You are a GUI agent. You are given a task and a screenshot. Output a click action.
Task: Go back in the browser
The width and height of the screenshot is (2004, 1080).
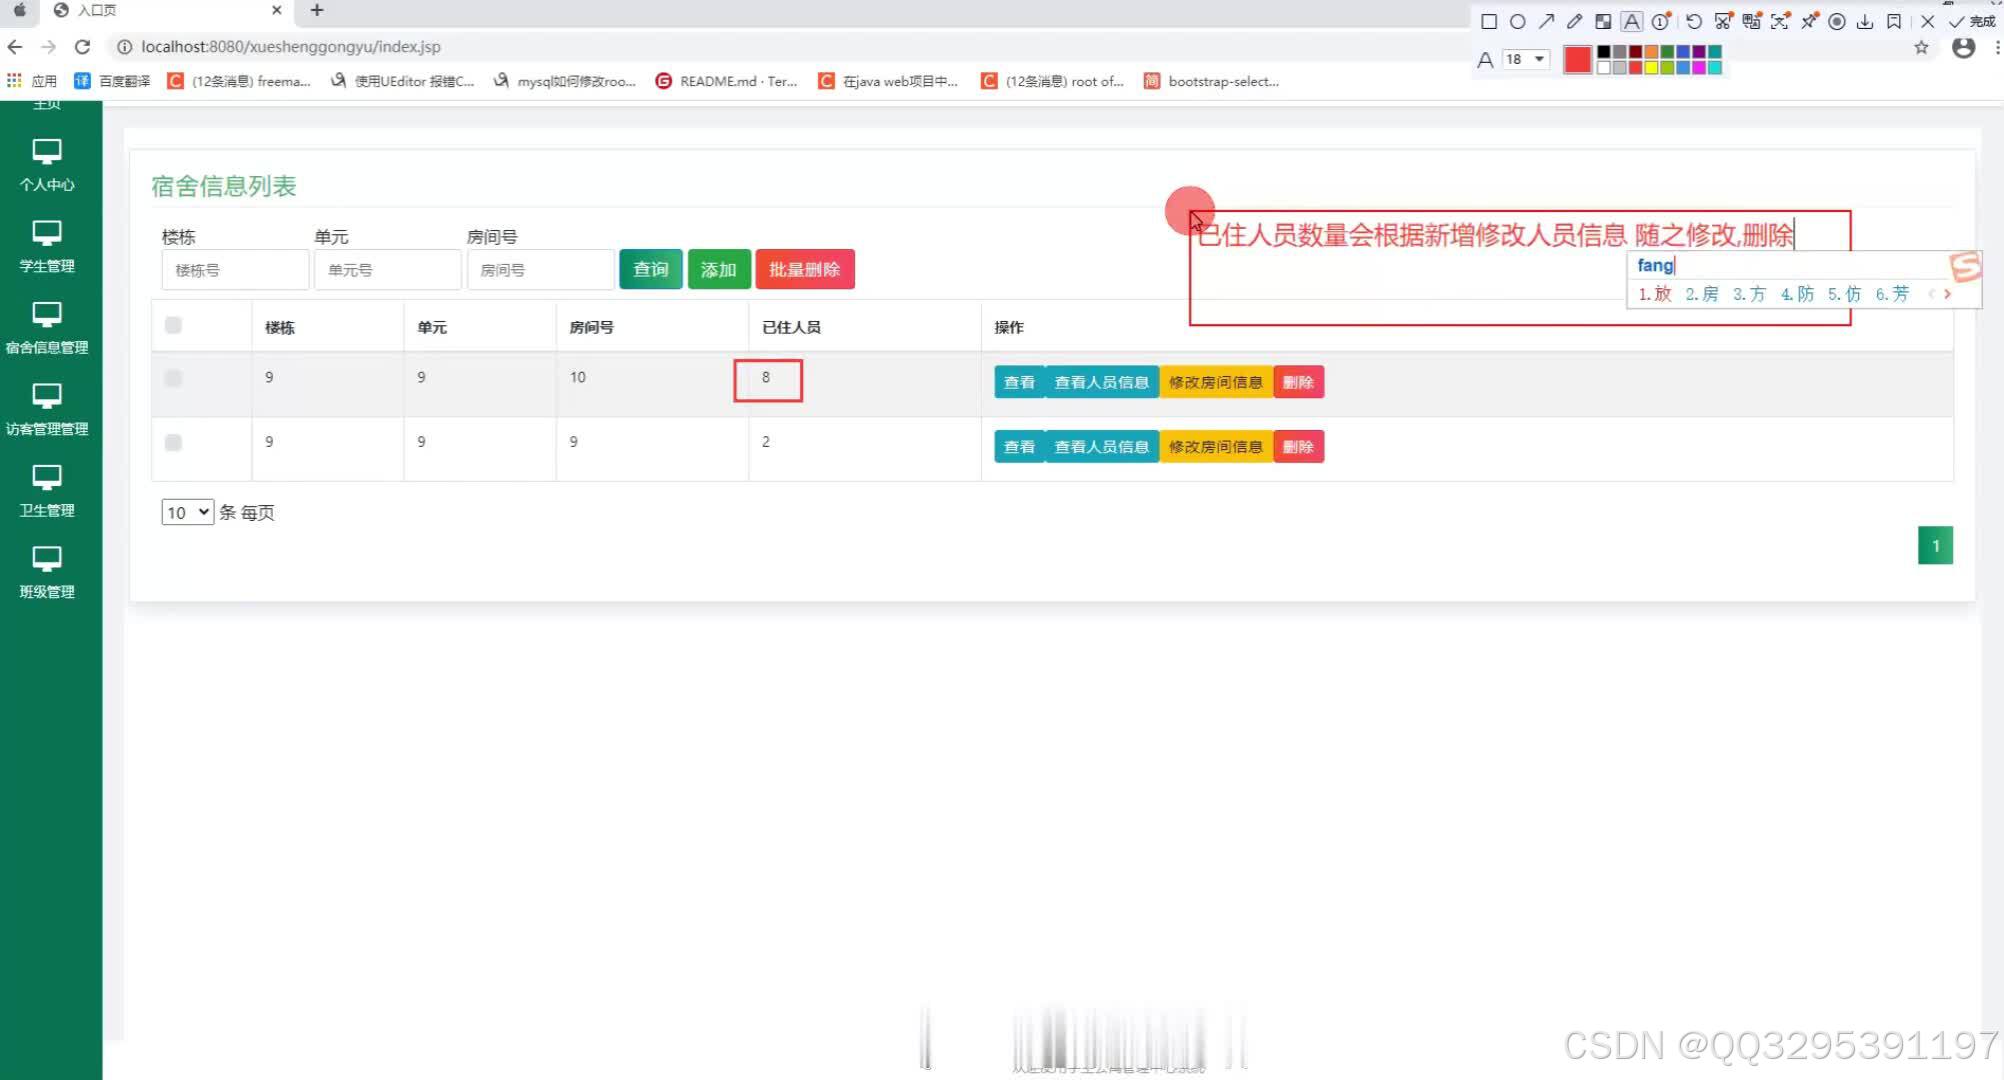(15, 47)
